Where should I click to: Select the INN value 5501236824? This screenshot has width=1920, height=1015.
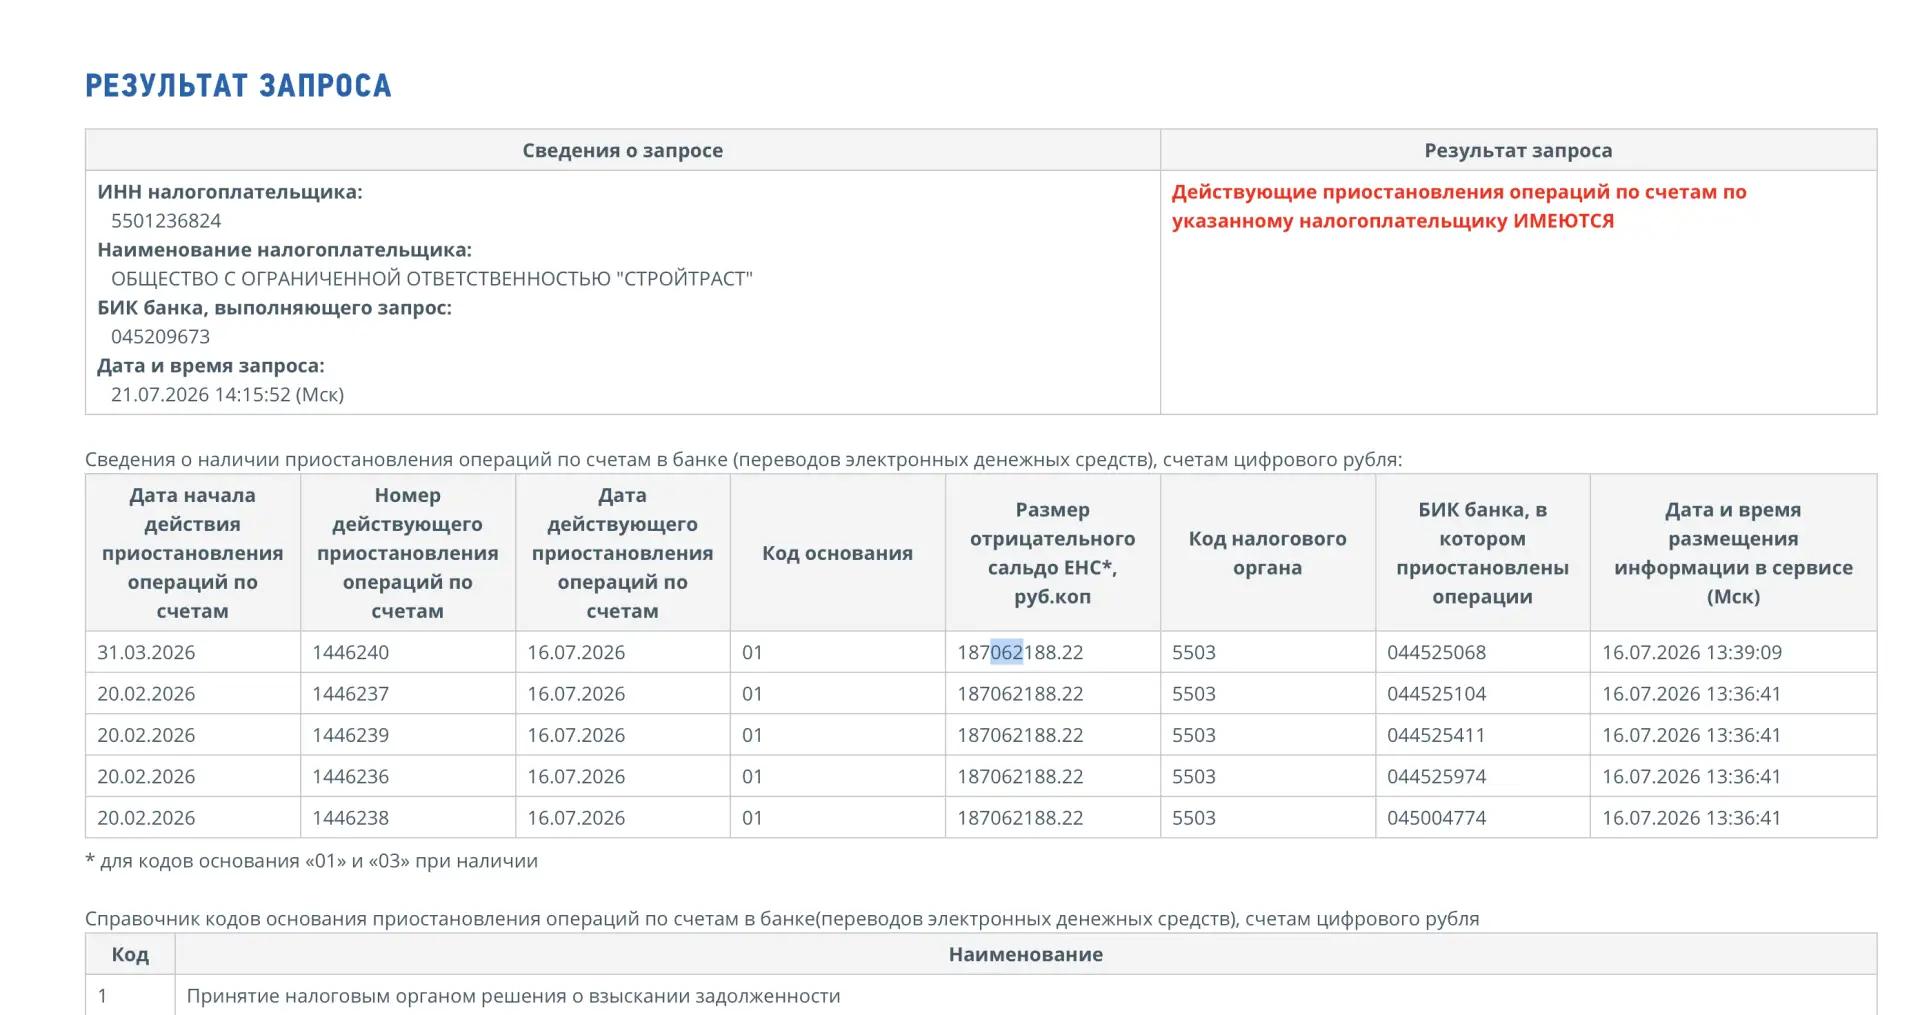point(166,221)
